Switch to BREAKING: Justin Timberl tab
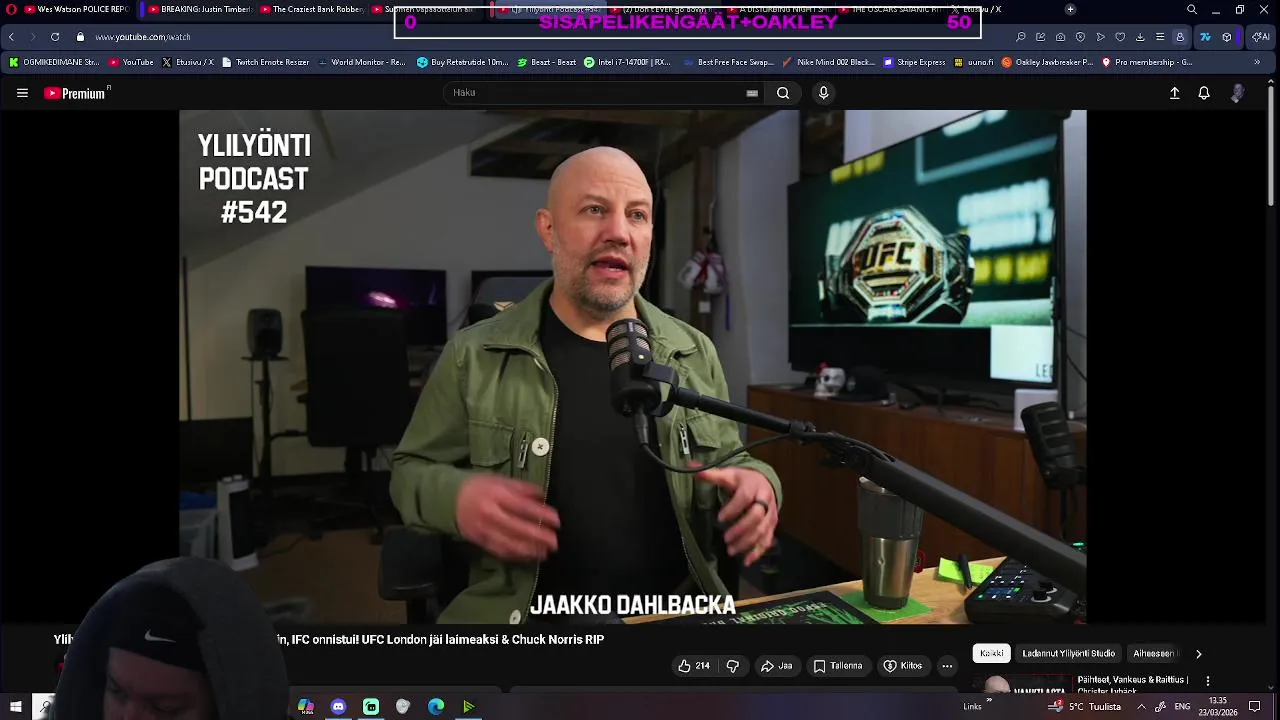Screen dimensions: 1280x720 click(x=198, y=9)
